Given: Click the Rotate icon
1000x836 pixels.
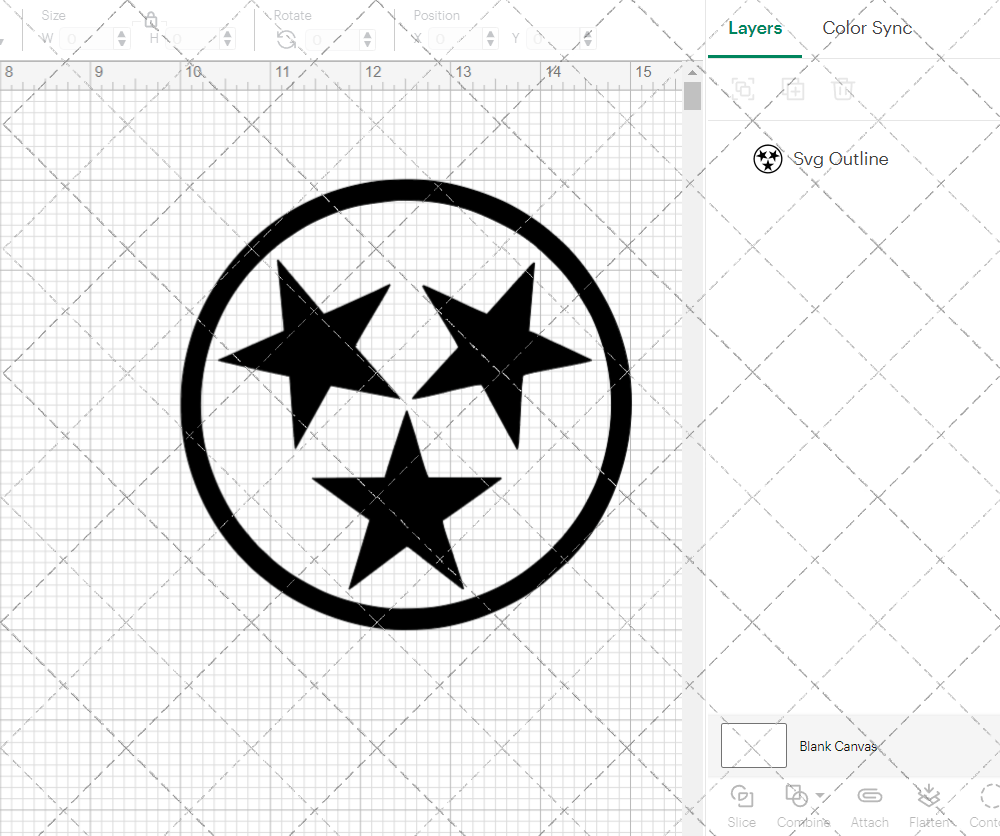Looking at the screenshot, I should tap(286, 40).
